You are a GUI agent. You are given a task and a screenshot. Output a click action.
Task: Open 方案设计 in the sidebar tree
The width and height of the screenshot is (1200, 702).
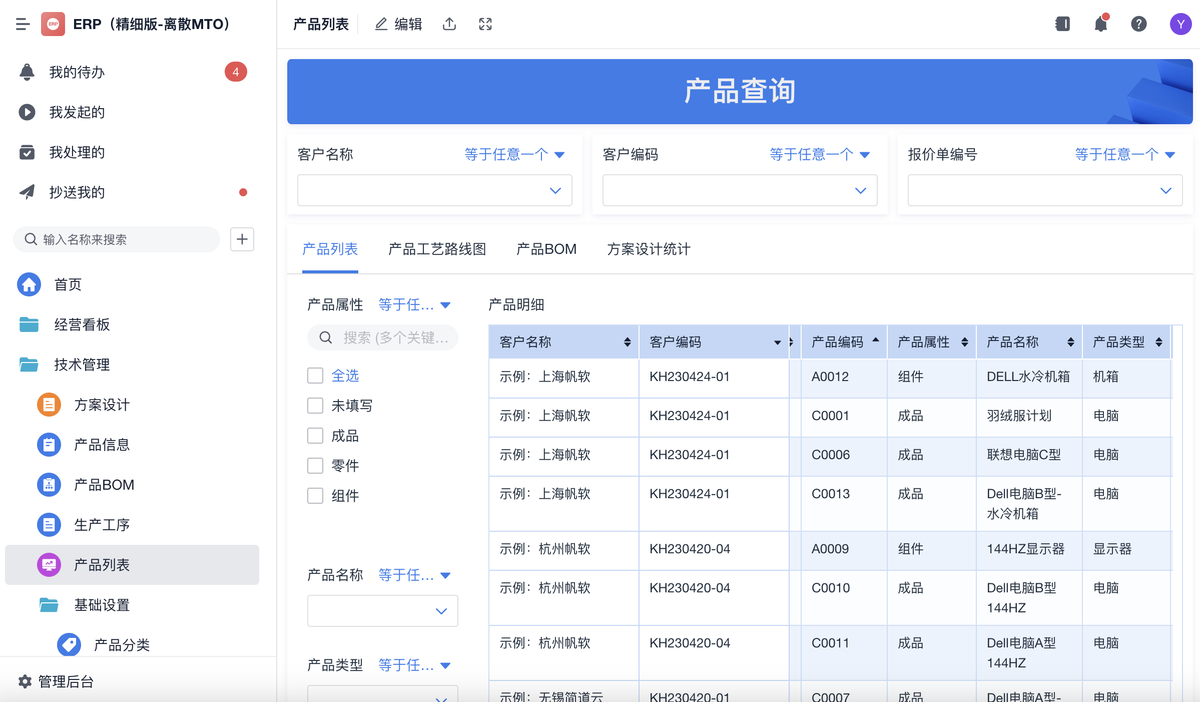coord(101,405)
